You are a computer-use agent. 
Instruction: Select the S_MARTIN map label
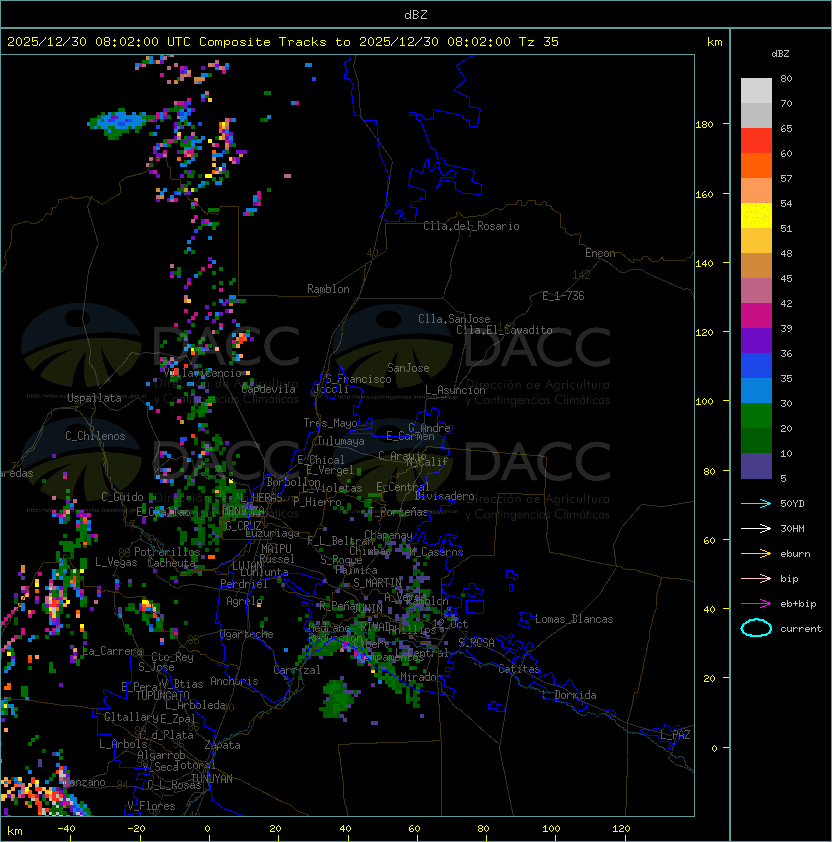click(x=377, y=583)
